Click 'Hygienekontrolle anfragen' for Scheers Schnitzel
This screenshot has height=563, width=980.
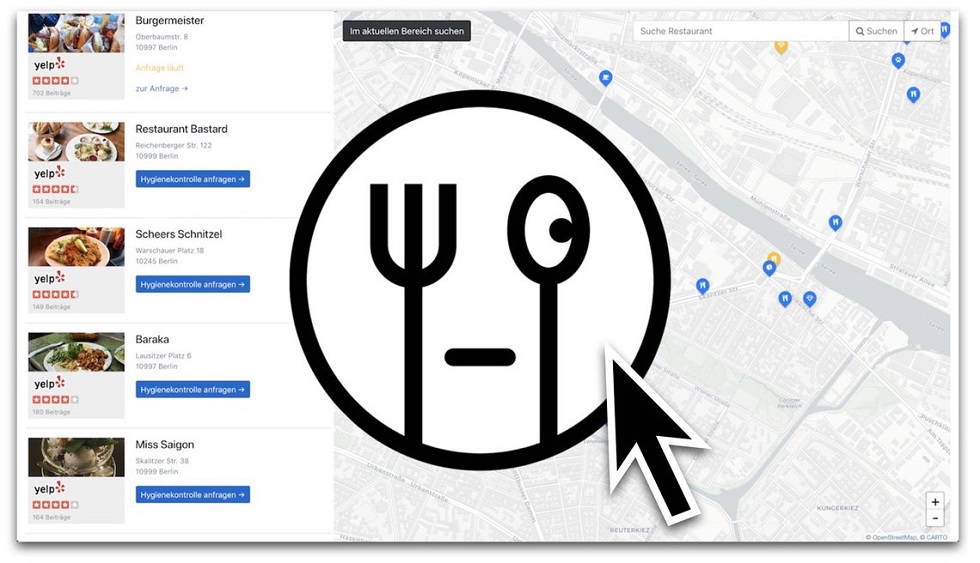[x=192, y=284]
